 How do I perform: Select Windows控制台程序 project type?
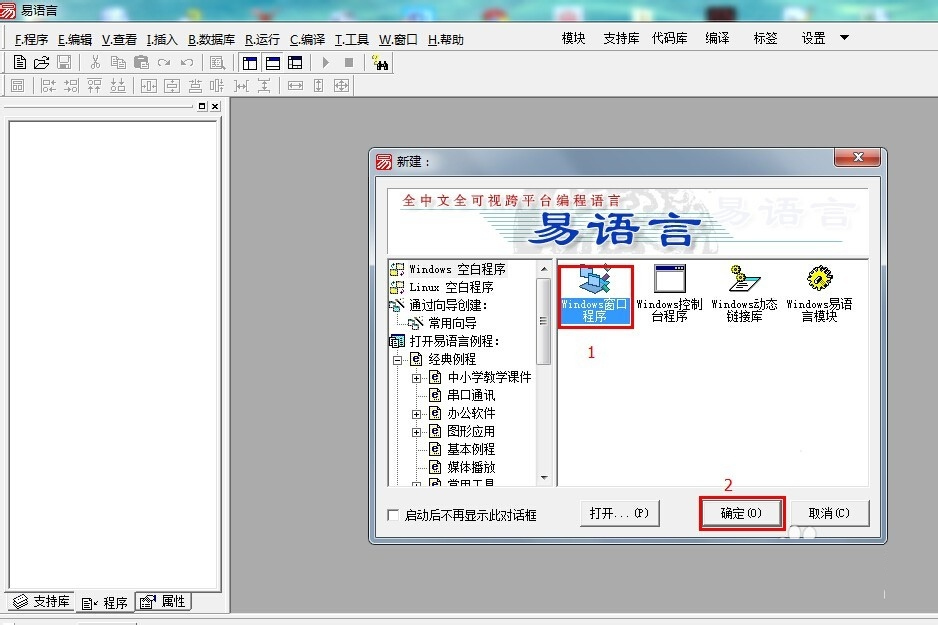pyautogui.click(x=669, y=294)
